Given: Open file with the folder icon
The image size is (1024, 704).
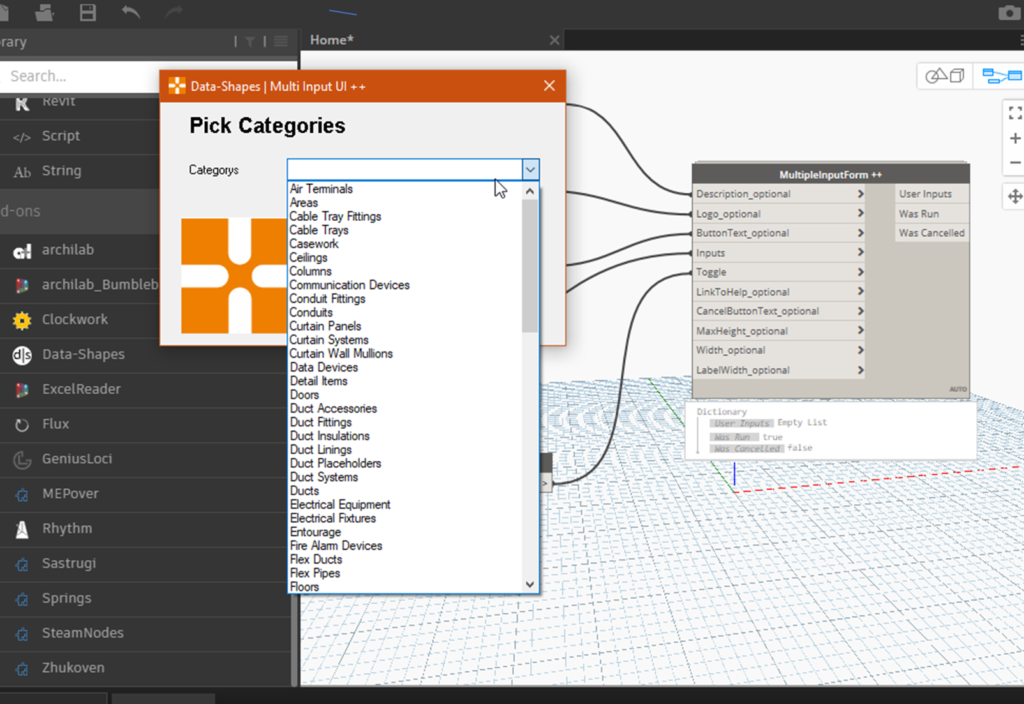Looking at the screenshot, I should 44,12.
